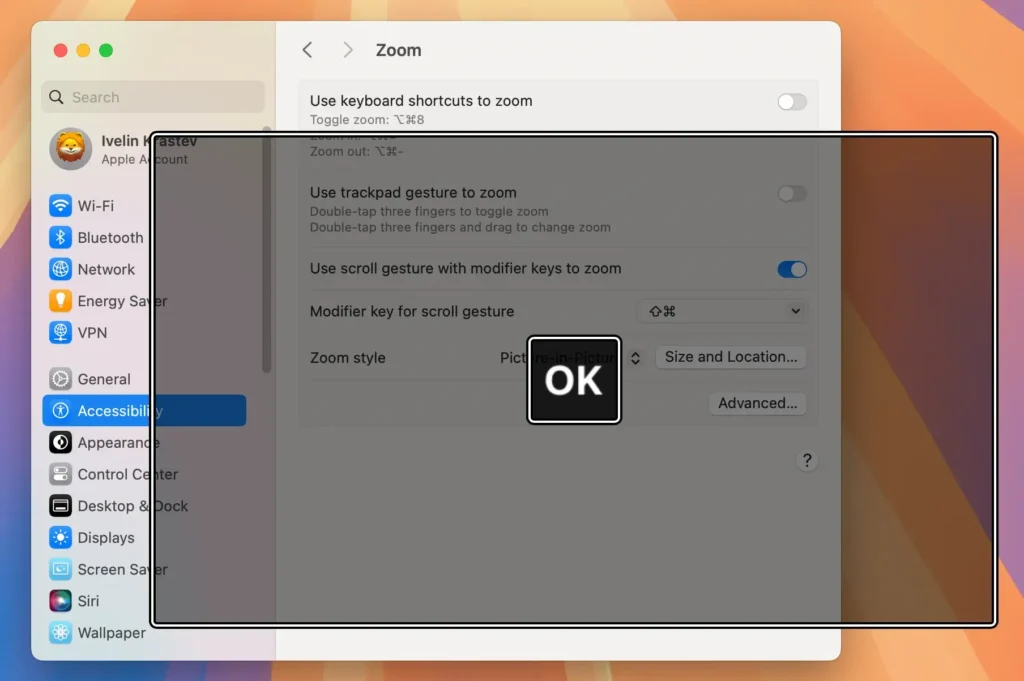Open Size and Location settings

(x=731, y=357)
